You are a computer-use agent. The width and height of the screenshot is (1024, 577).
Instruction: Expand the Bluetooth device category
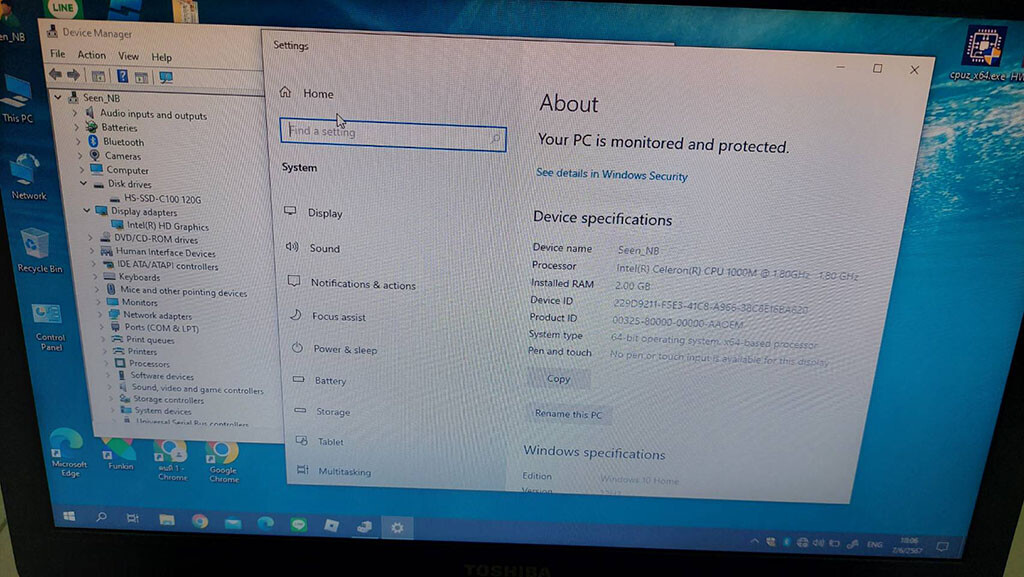pyautogui.click(x=79, y=142)
